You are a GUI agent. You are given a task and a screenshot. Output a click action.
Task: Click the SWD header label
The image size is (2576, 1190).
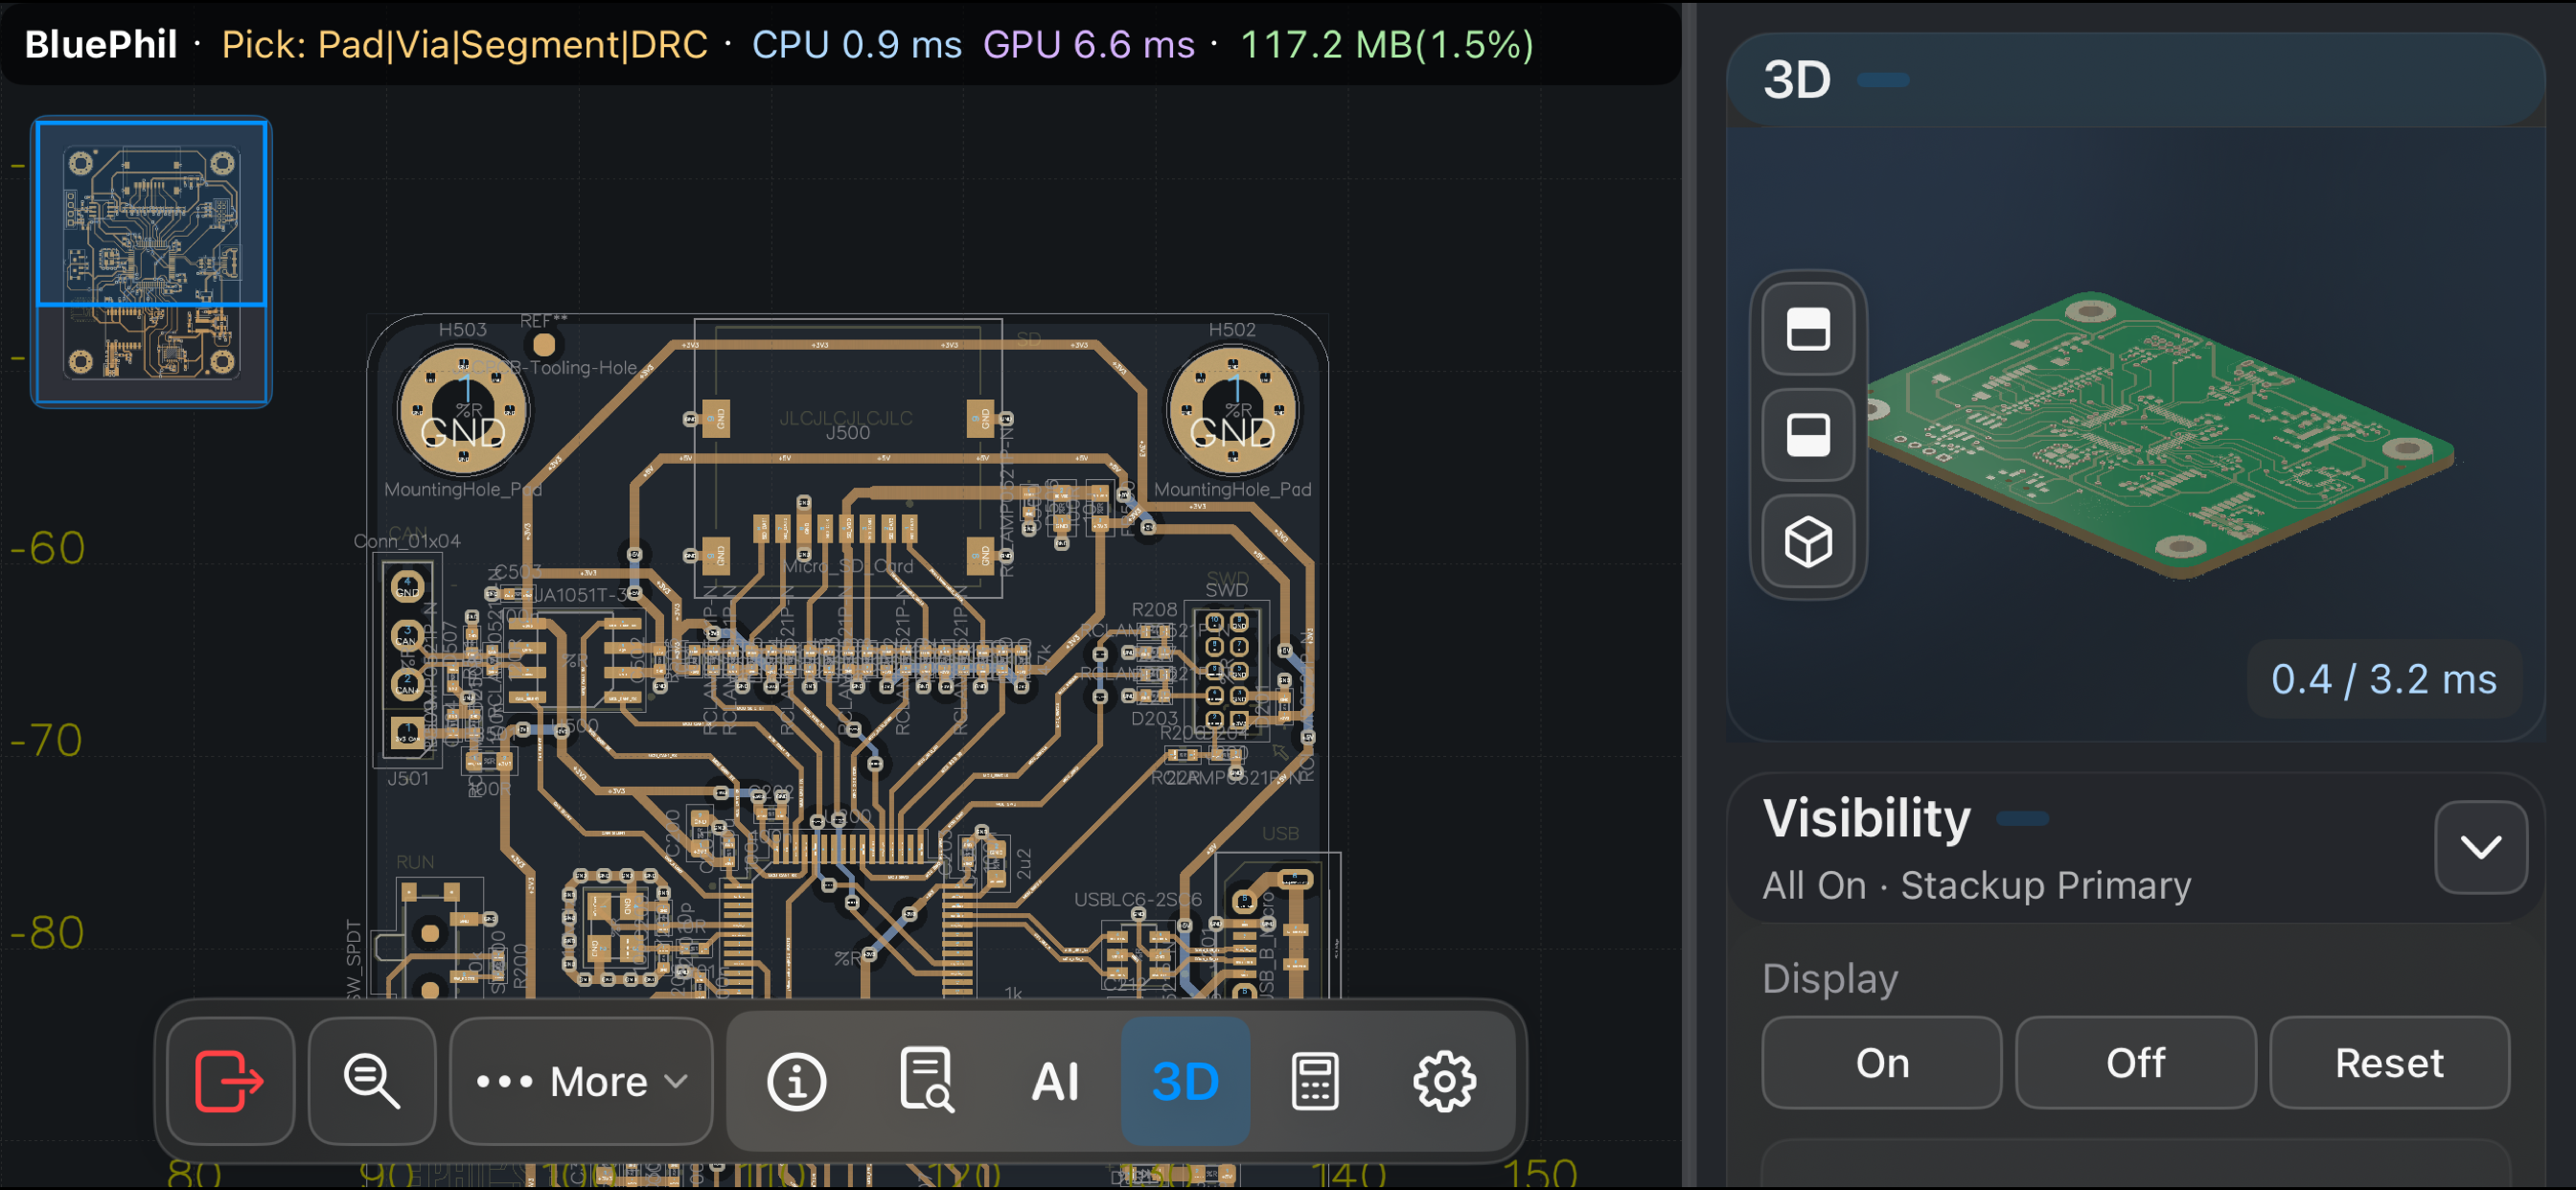point(1227,590)
